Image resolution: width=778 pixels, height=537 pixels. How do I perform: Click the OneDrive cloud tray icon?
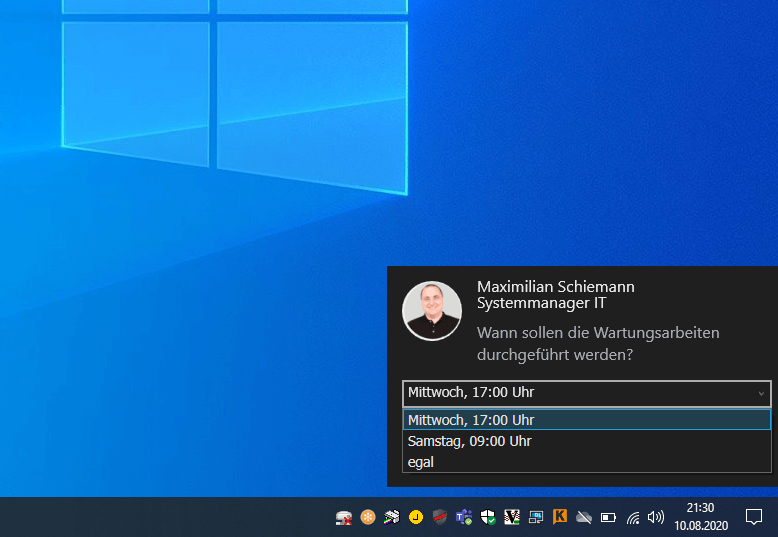(x=584, y=517)
